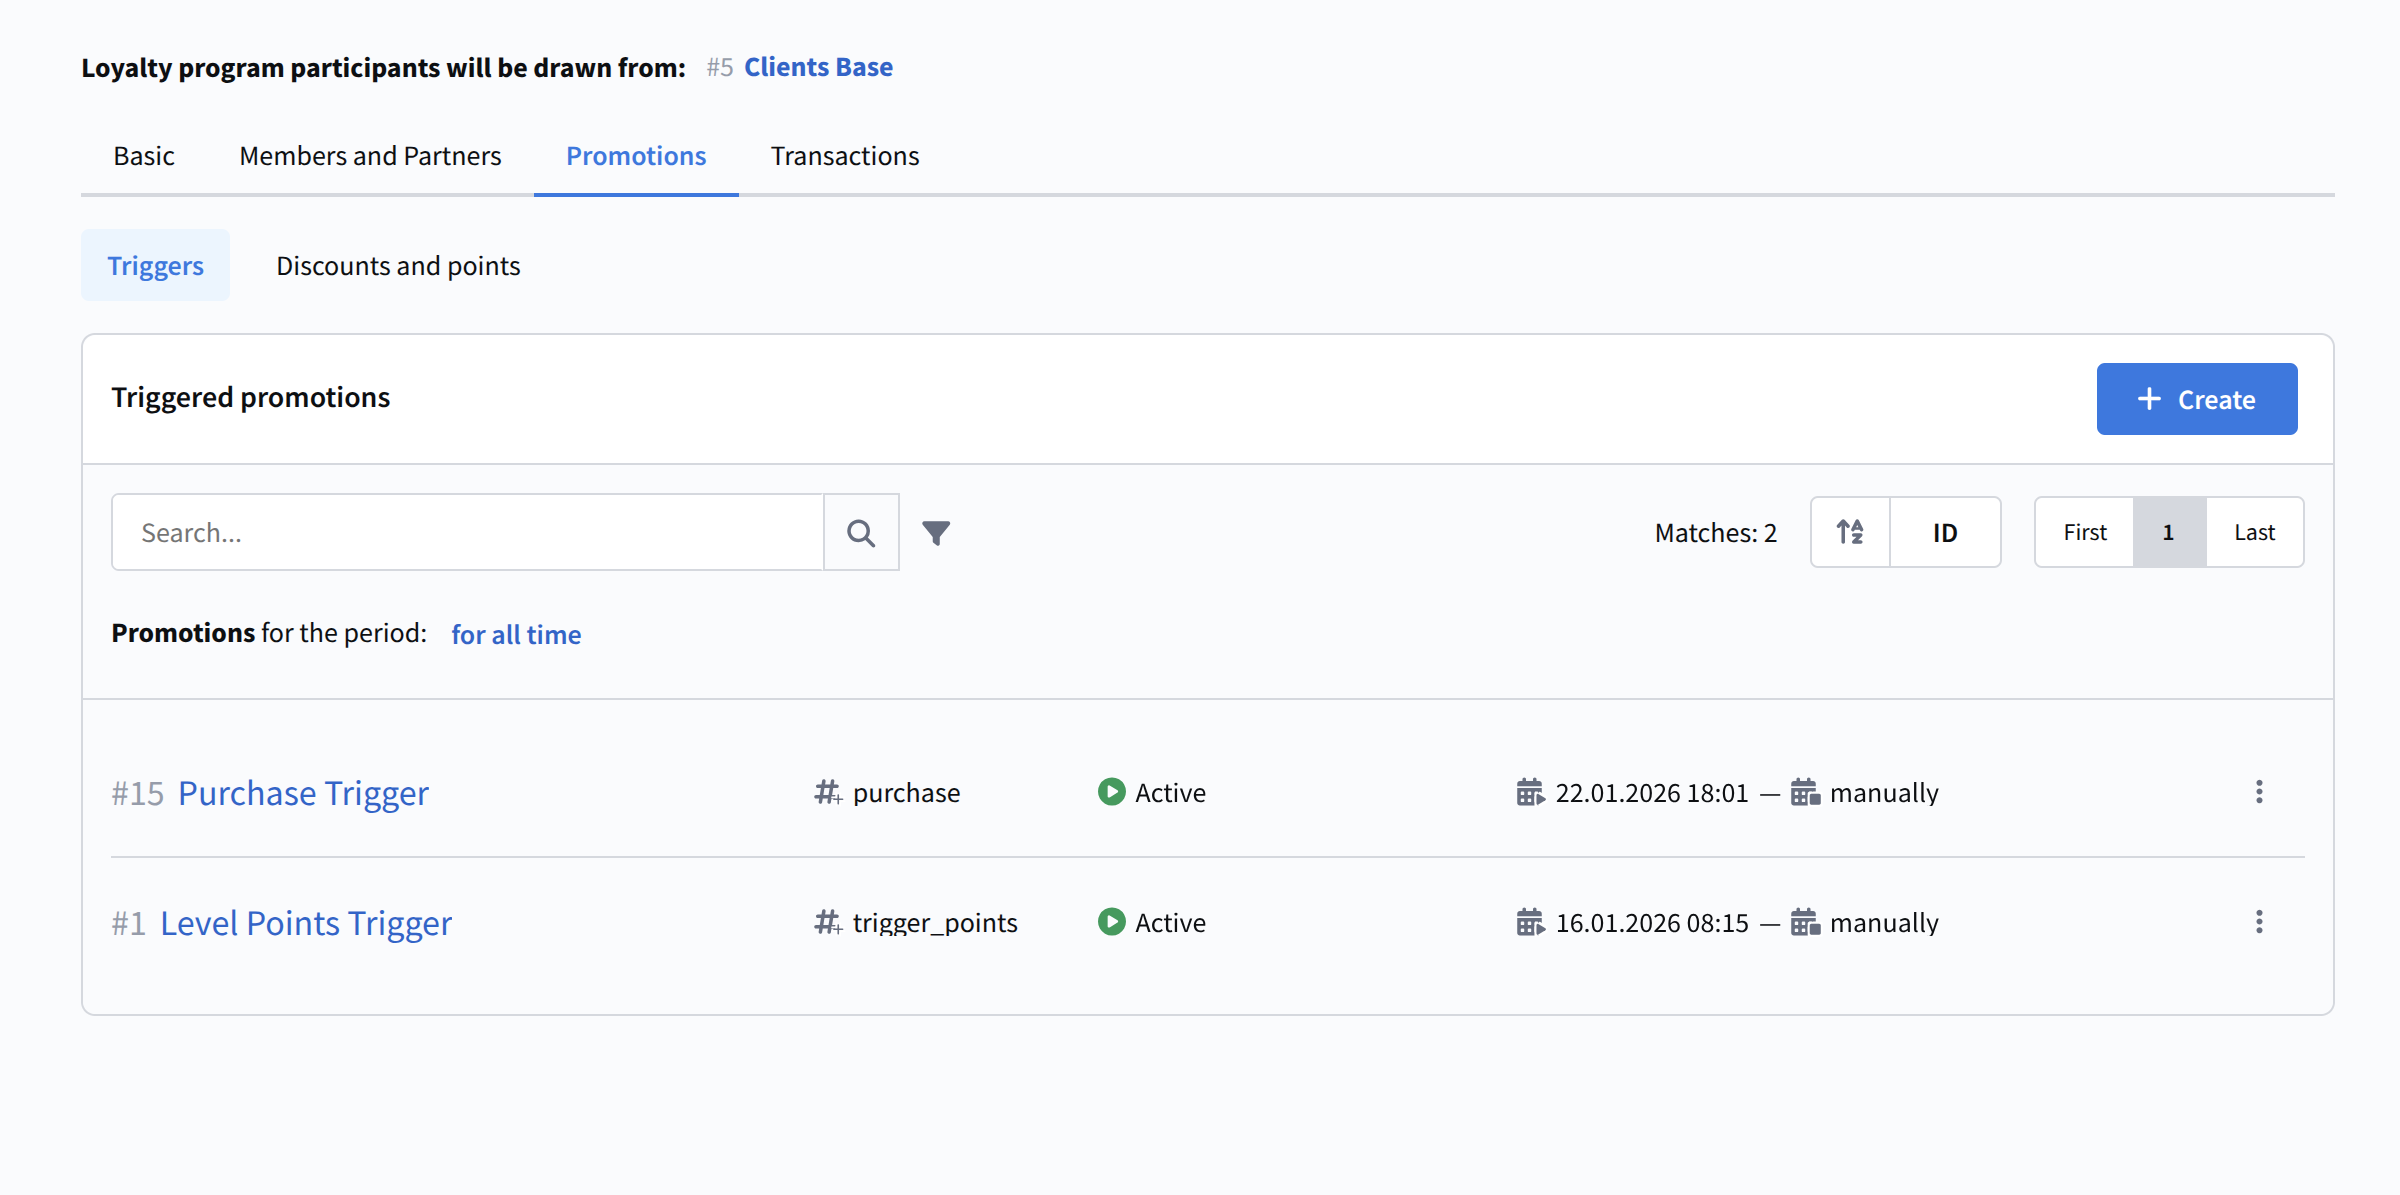
Task: Toggle sort direction arrow icon
Action: click(1850, 533)
